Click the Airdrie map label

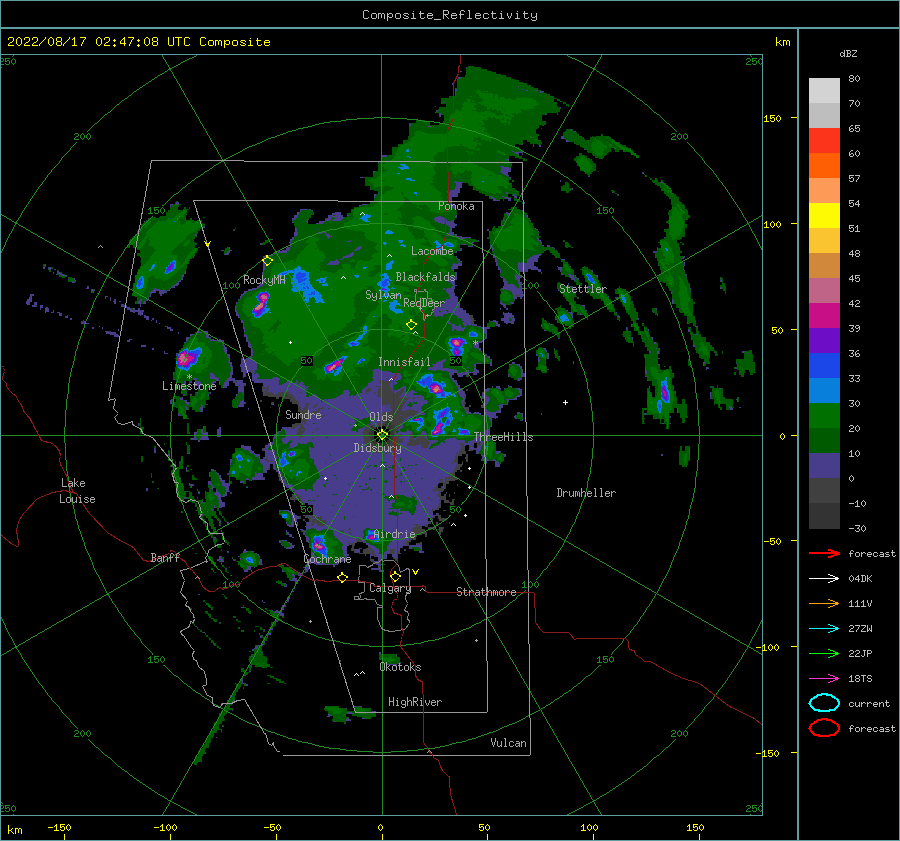click(394, 534)
